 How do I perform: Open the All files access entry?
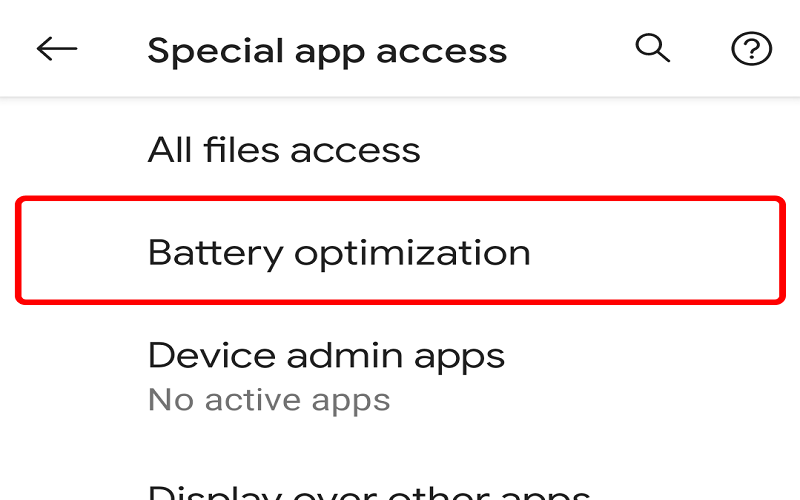(400, 150)
